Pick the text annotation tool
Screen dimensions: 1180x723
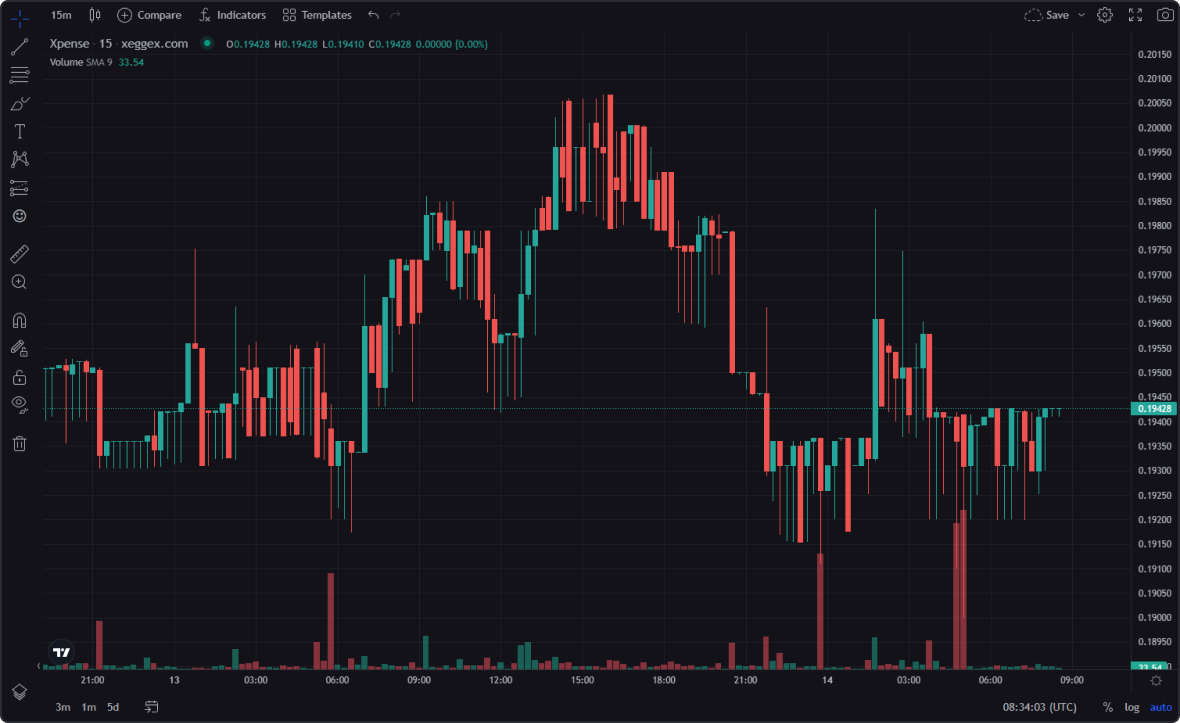click(x=19, y=131)
